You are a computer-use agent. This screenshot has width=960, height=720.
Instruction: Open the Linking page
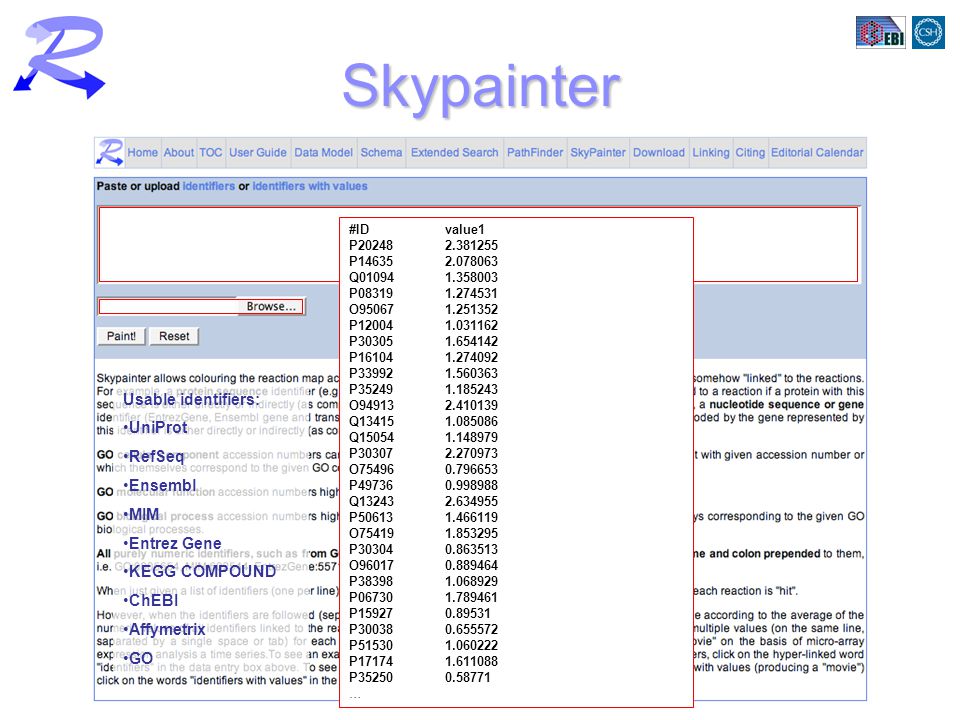(710, 152)
